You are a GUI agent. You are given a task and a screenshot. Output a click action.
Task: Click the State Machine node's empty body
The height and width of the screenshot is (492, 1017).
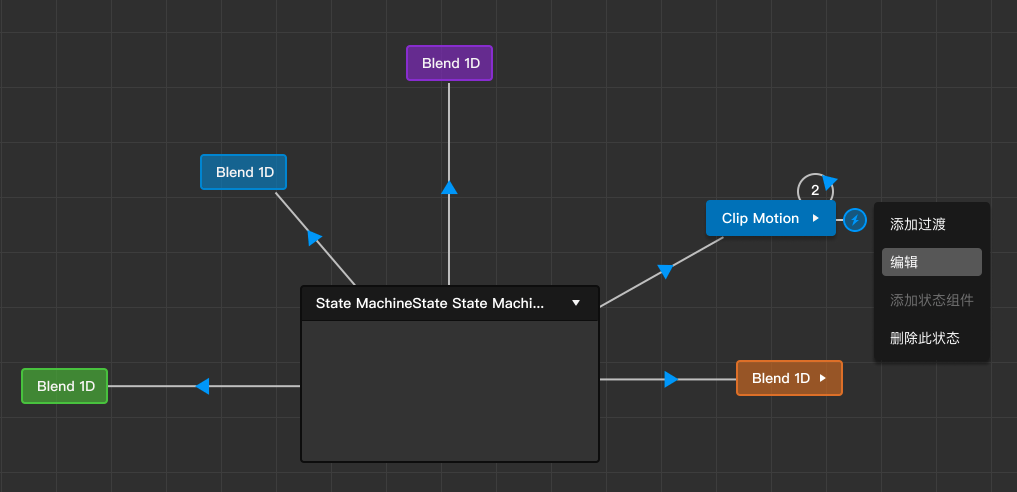[x=449, y=390]
